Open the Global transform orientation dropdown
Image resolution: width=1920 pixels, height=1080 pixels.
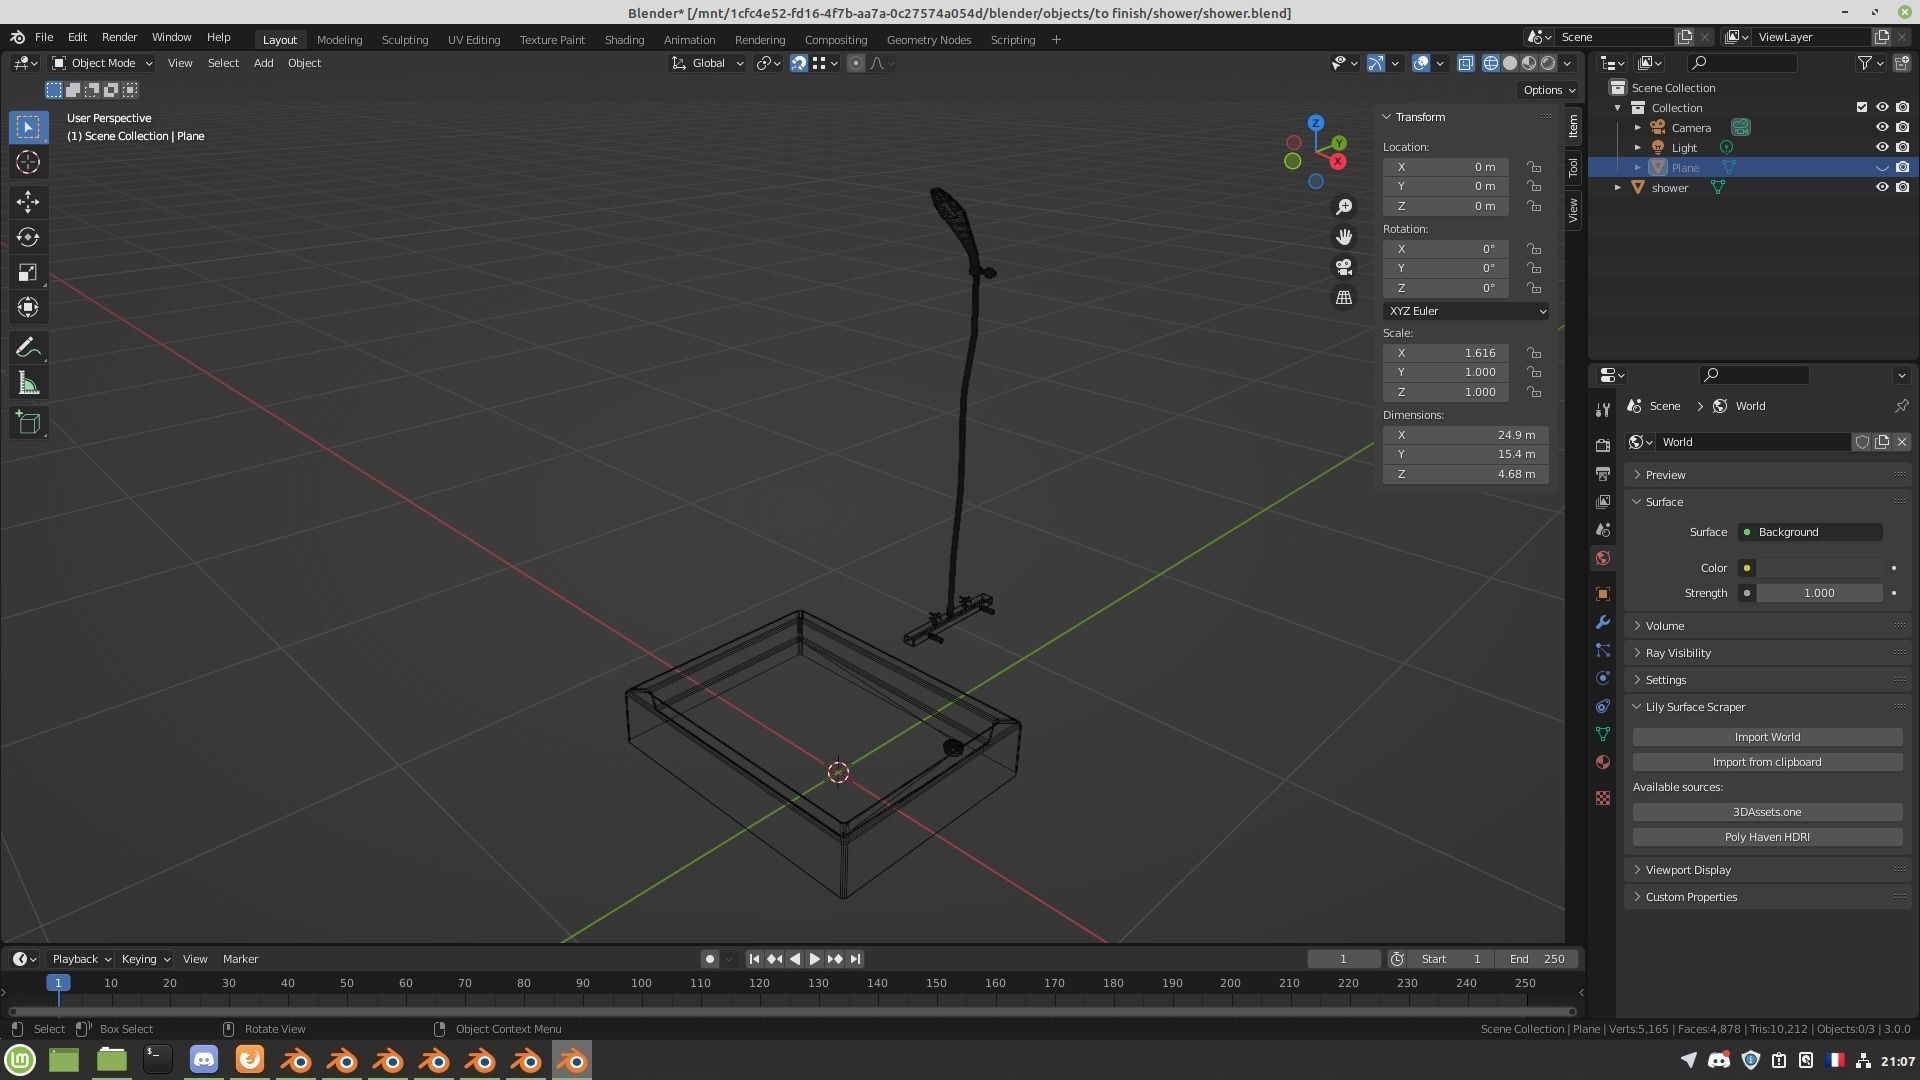pyautogui.click(x=707, y=63)
